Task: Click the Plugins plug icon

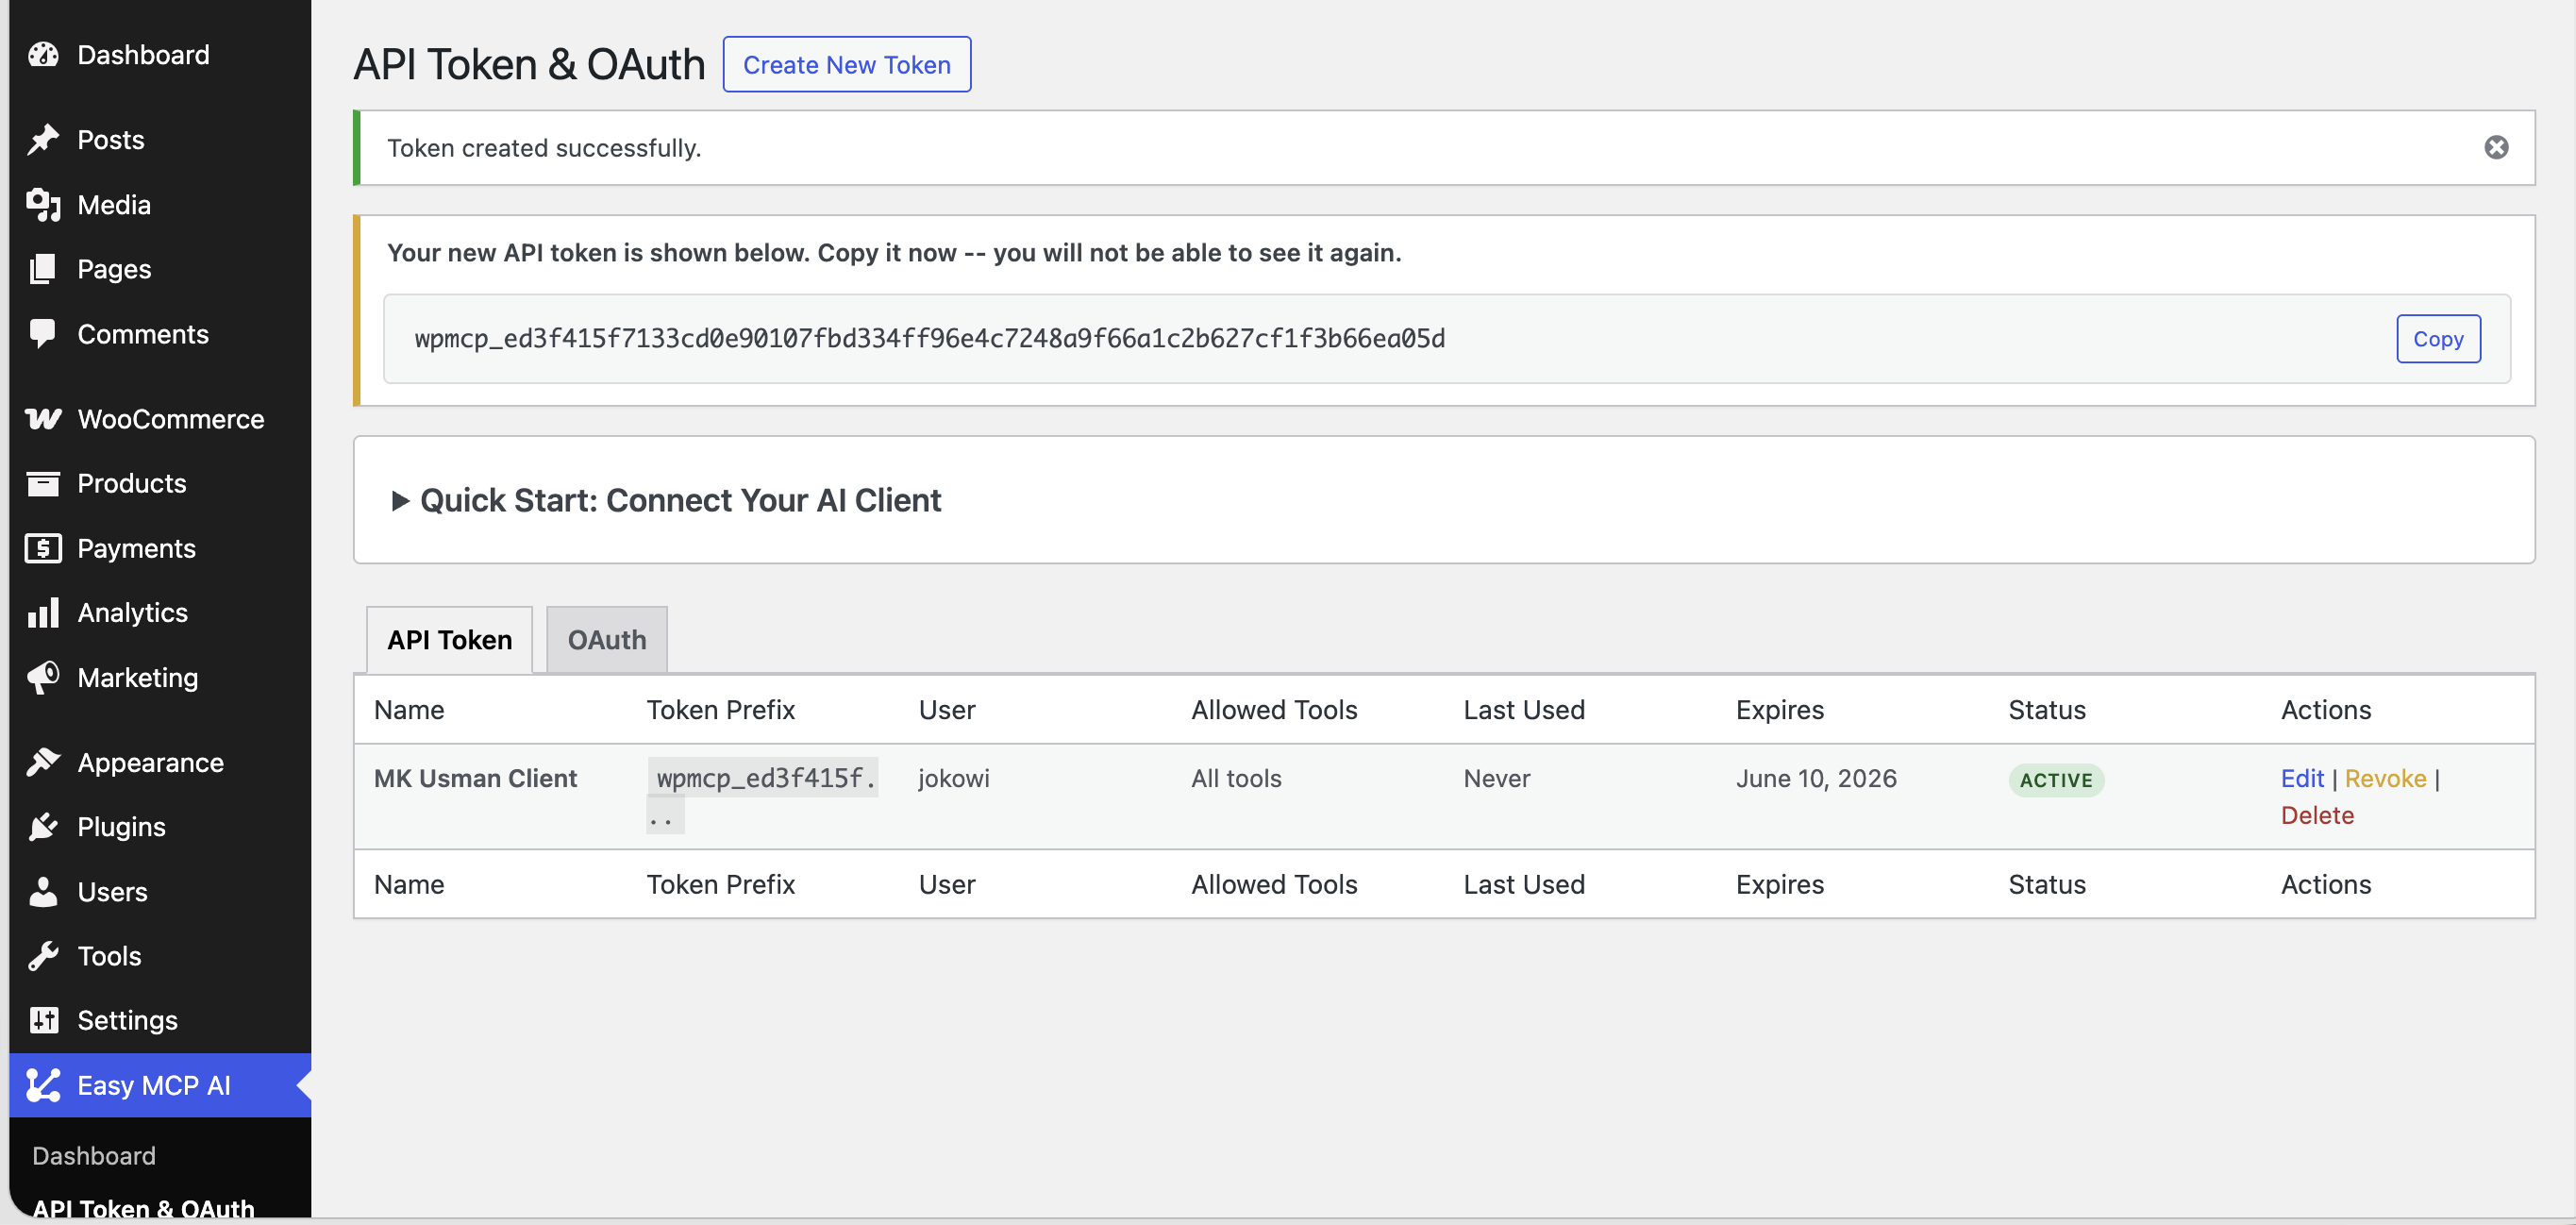Action: pos(43,827)
